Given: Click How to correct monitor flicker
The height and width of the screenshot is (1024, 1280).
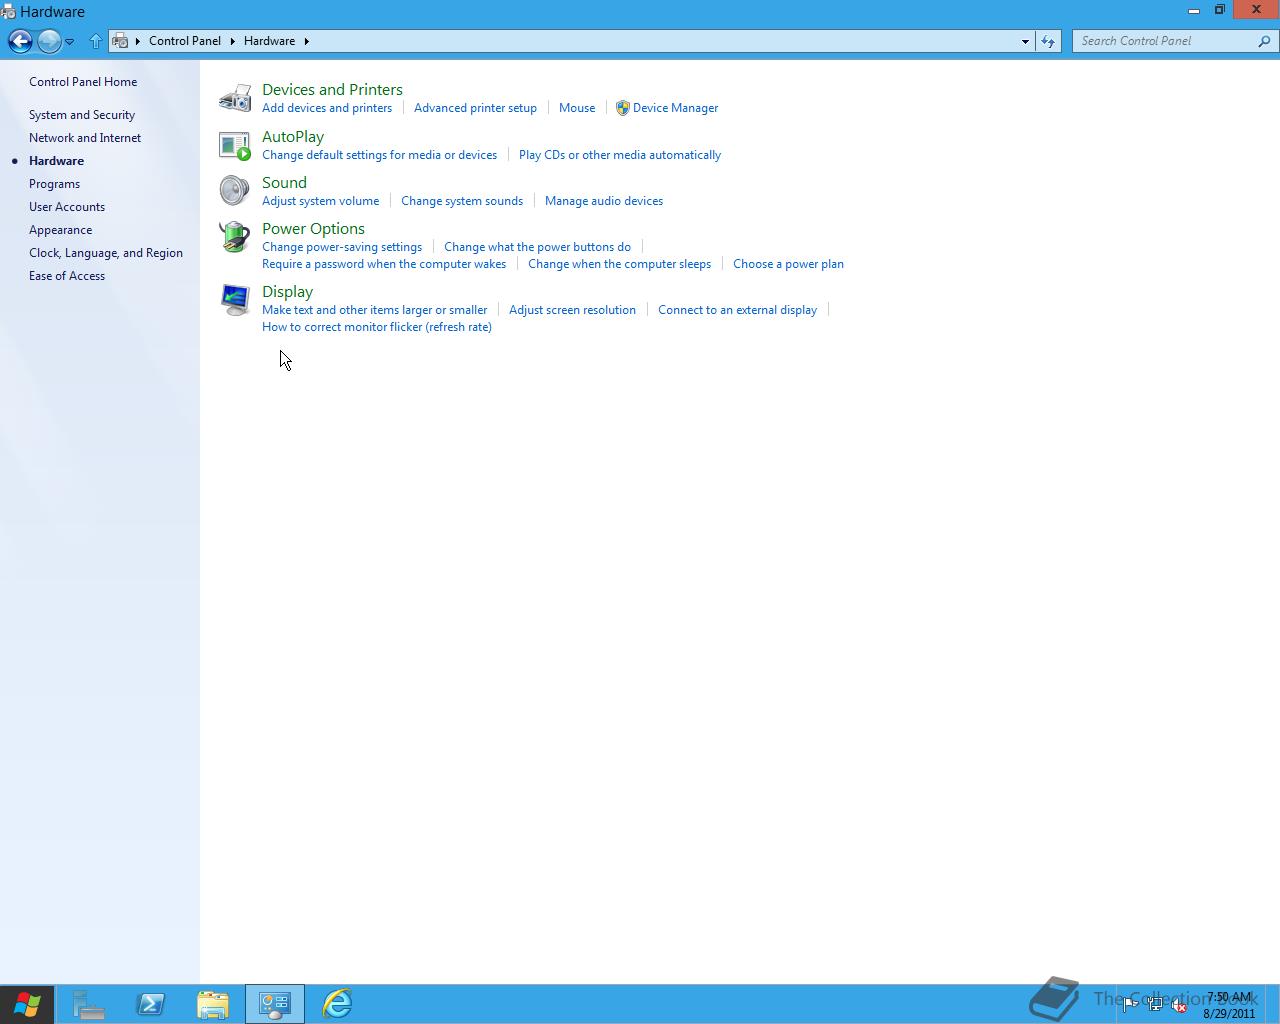Looking at the screenshot, I should pyautogui.click(x=377, y=327).
